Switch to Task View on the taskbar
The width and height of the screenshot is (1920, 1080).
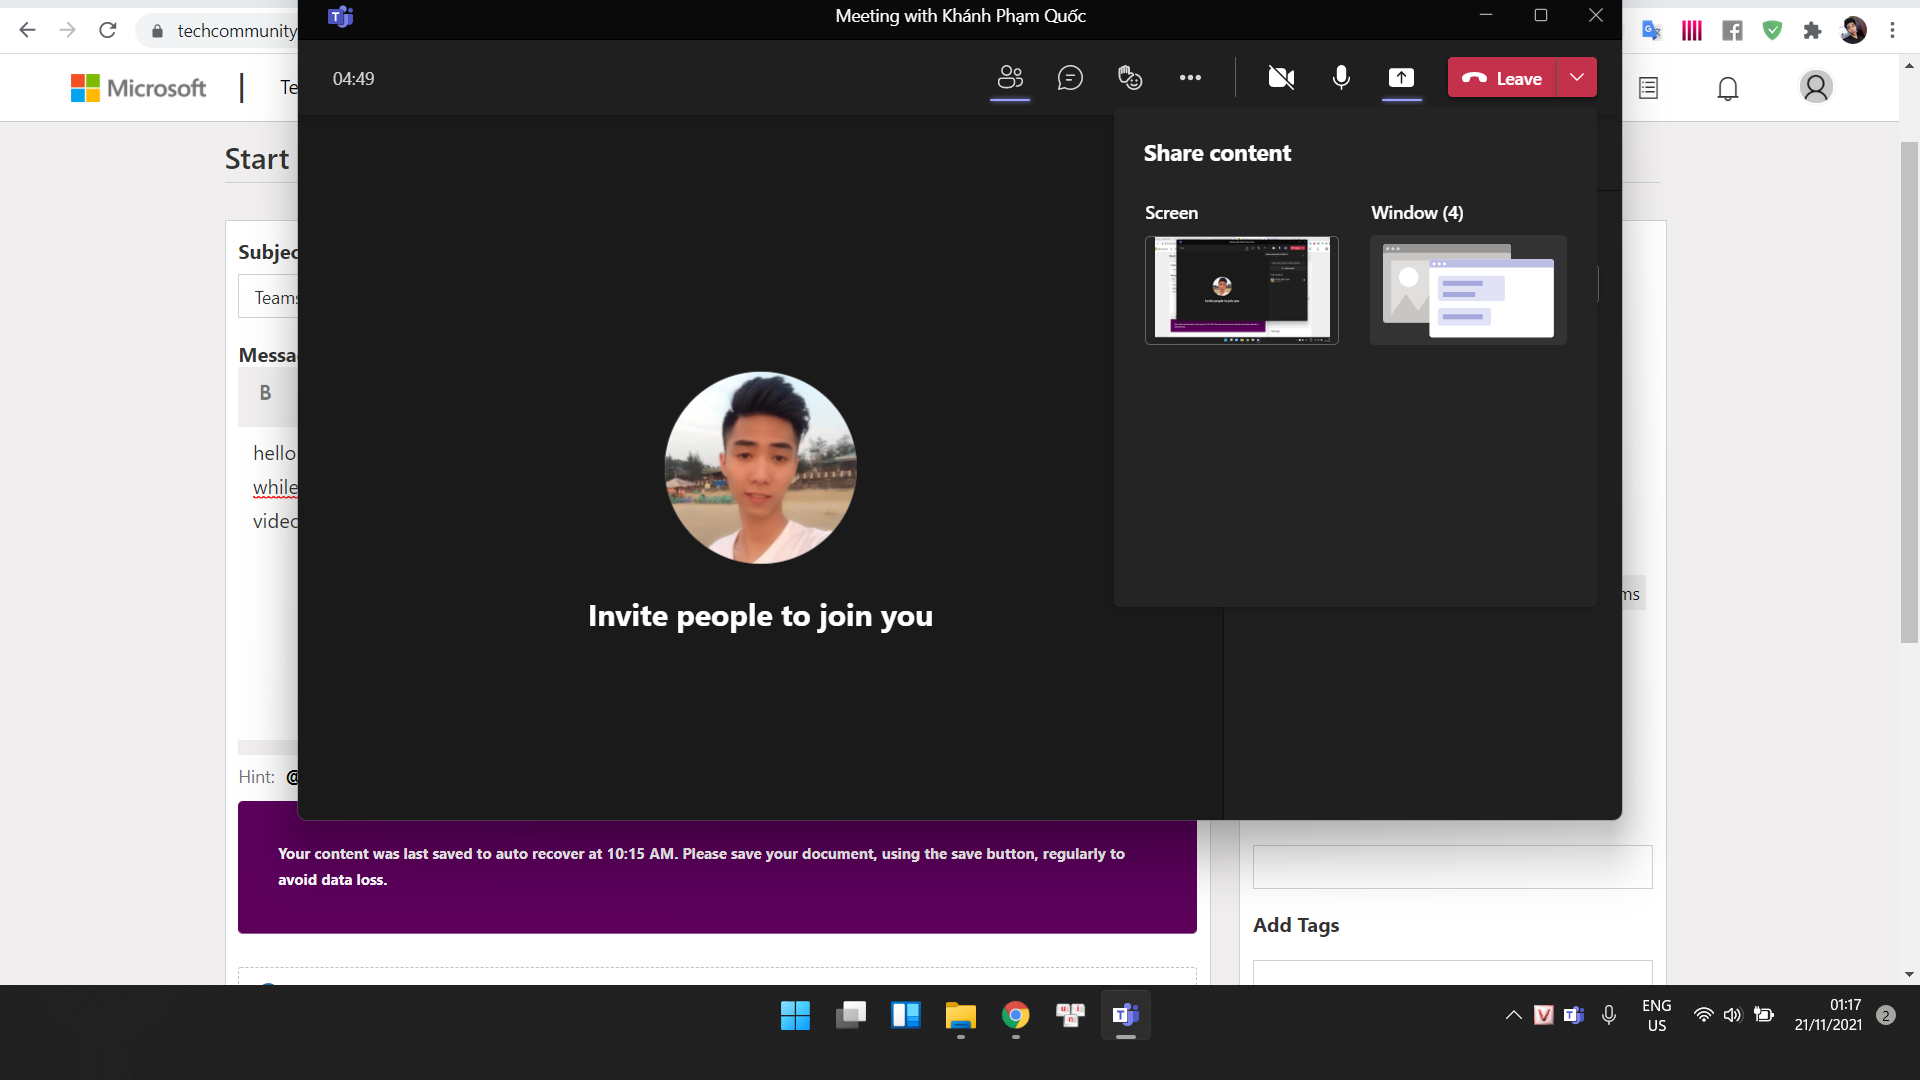coord(851,1015)
